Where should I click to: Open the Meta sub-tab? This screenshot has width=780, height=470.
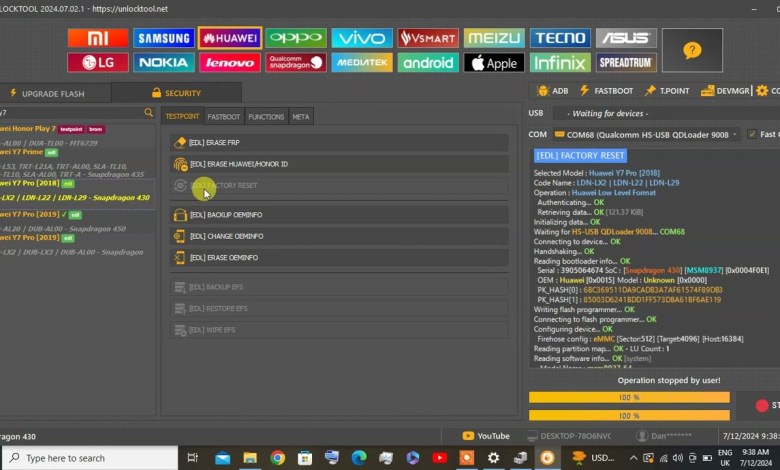(x=300, y=116)
